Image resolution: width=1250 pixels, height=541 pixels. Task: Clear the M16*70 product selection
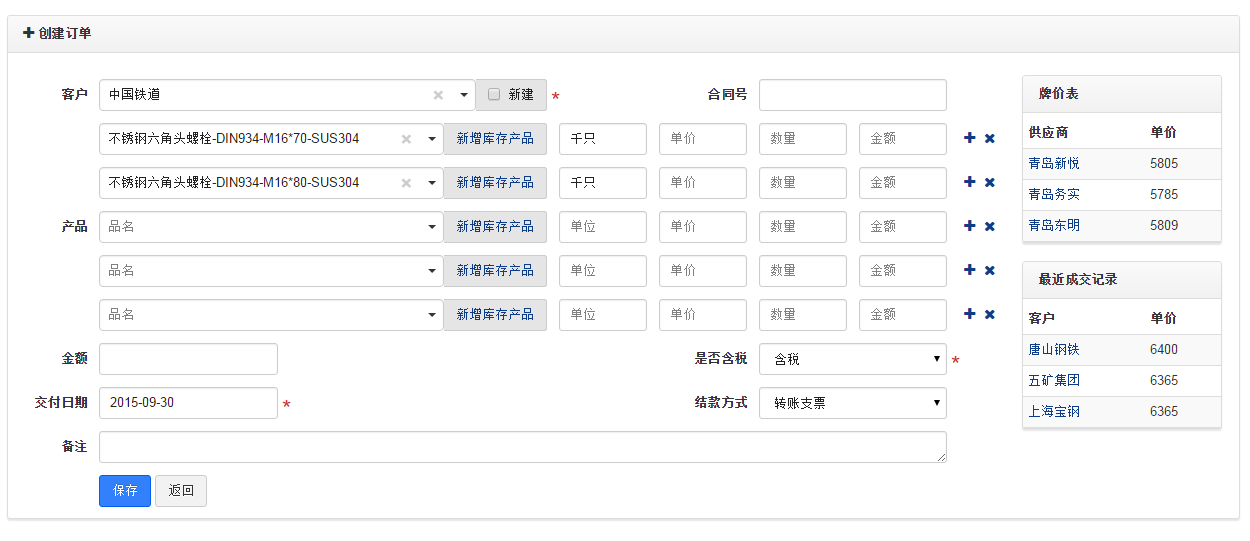point(406,139)
